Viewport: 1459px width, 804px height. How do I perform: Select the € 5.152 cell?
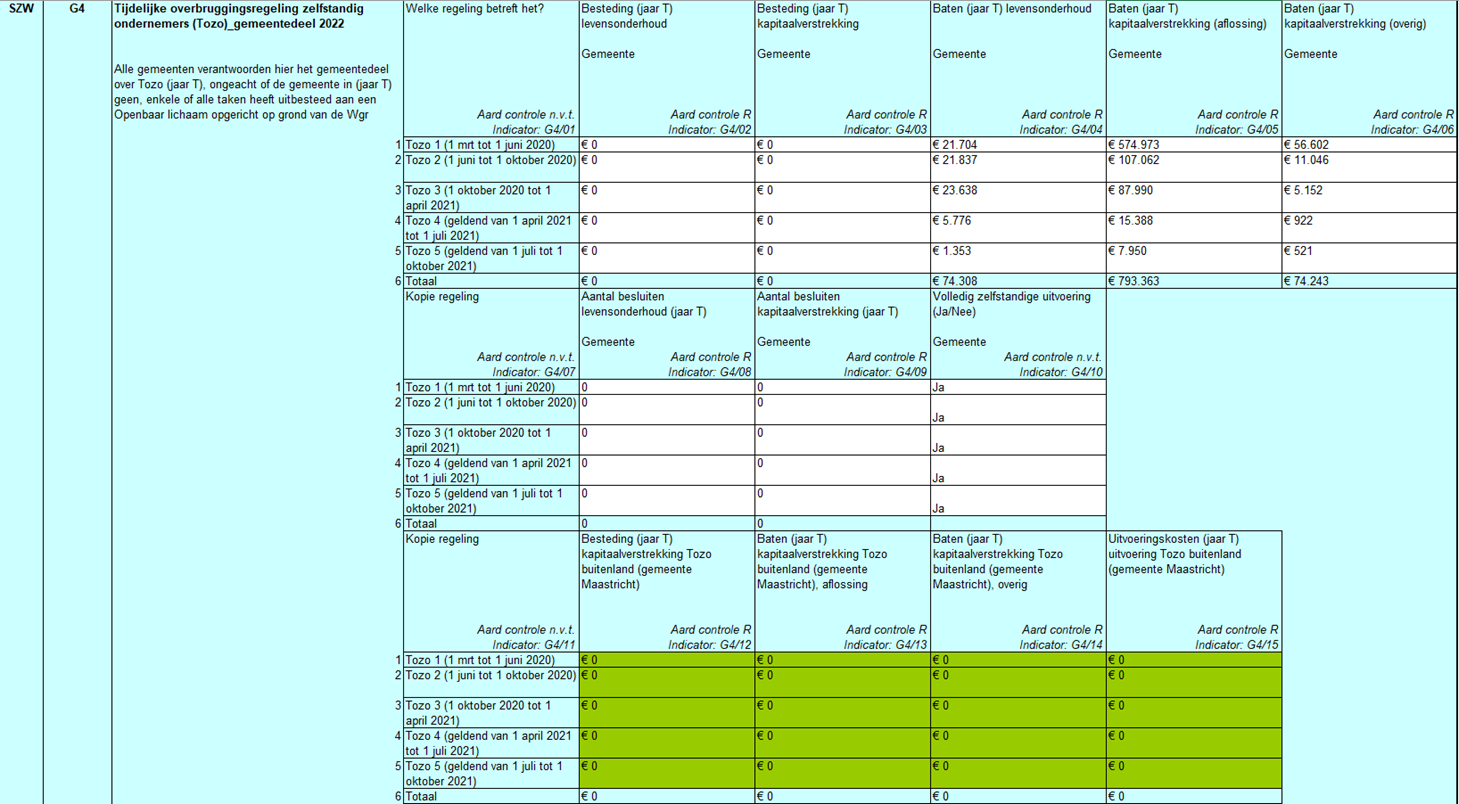coord(1370,197)
